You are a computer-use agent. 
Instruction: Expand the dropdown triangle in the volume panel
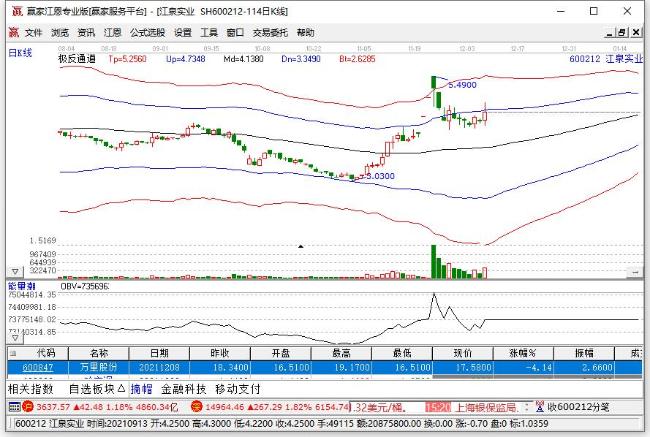pyautogui.click(x=15, y=272)
